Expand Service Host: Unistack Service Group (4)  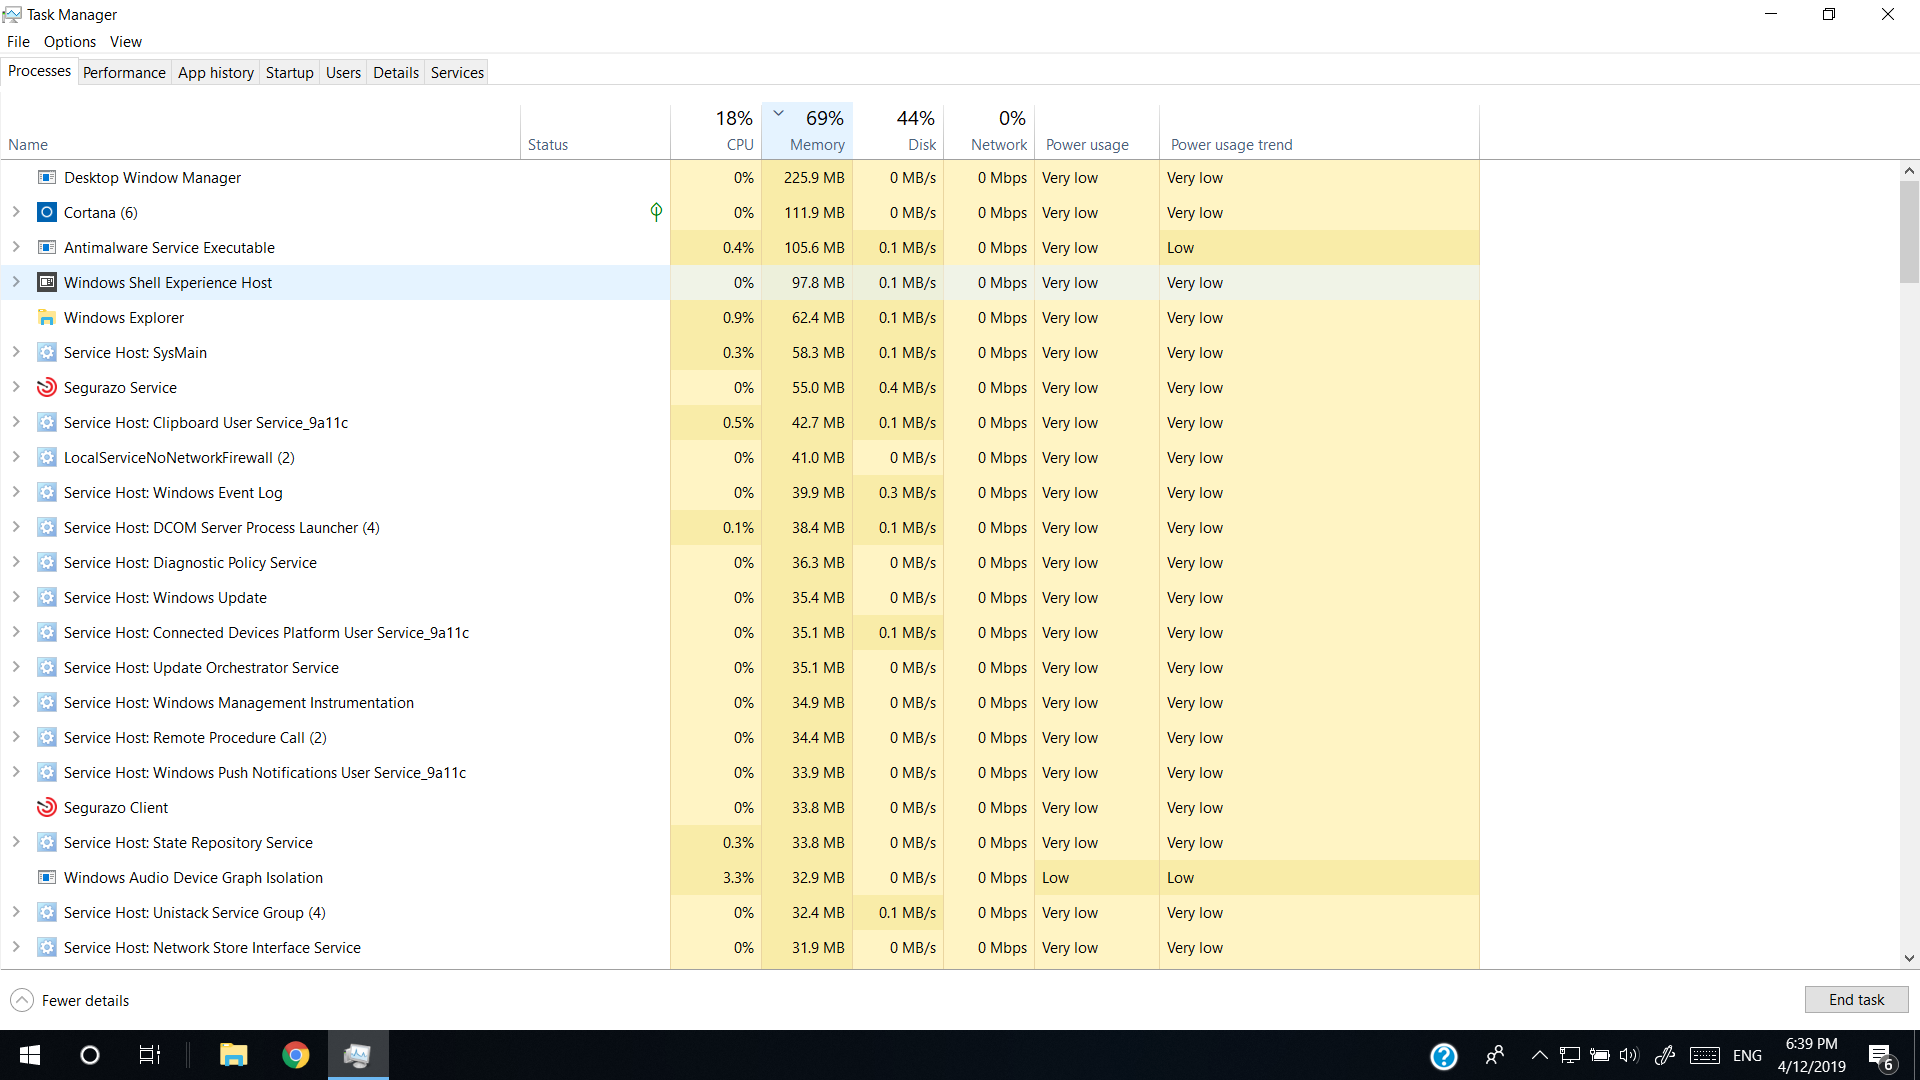click(x=16, y=912)
